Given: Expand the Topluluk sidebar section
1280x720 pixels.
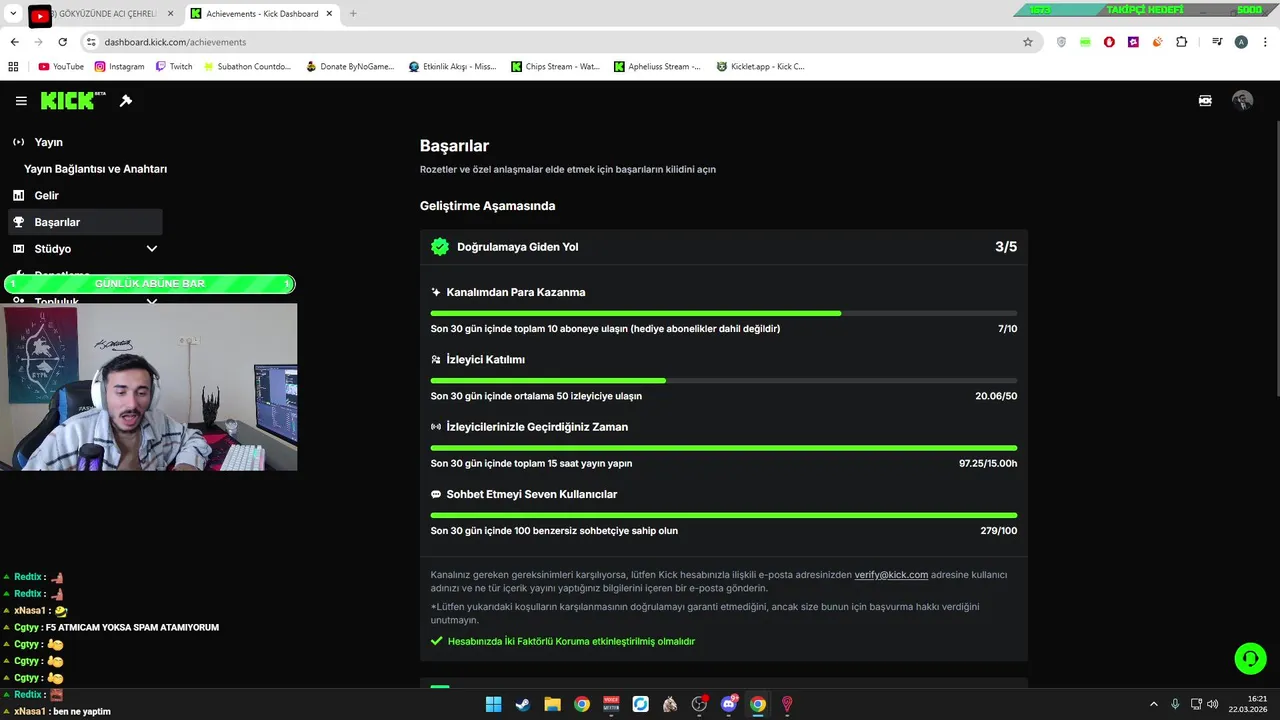Looking at the screenshot, I should coord(152,302).
